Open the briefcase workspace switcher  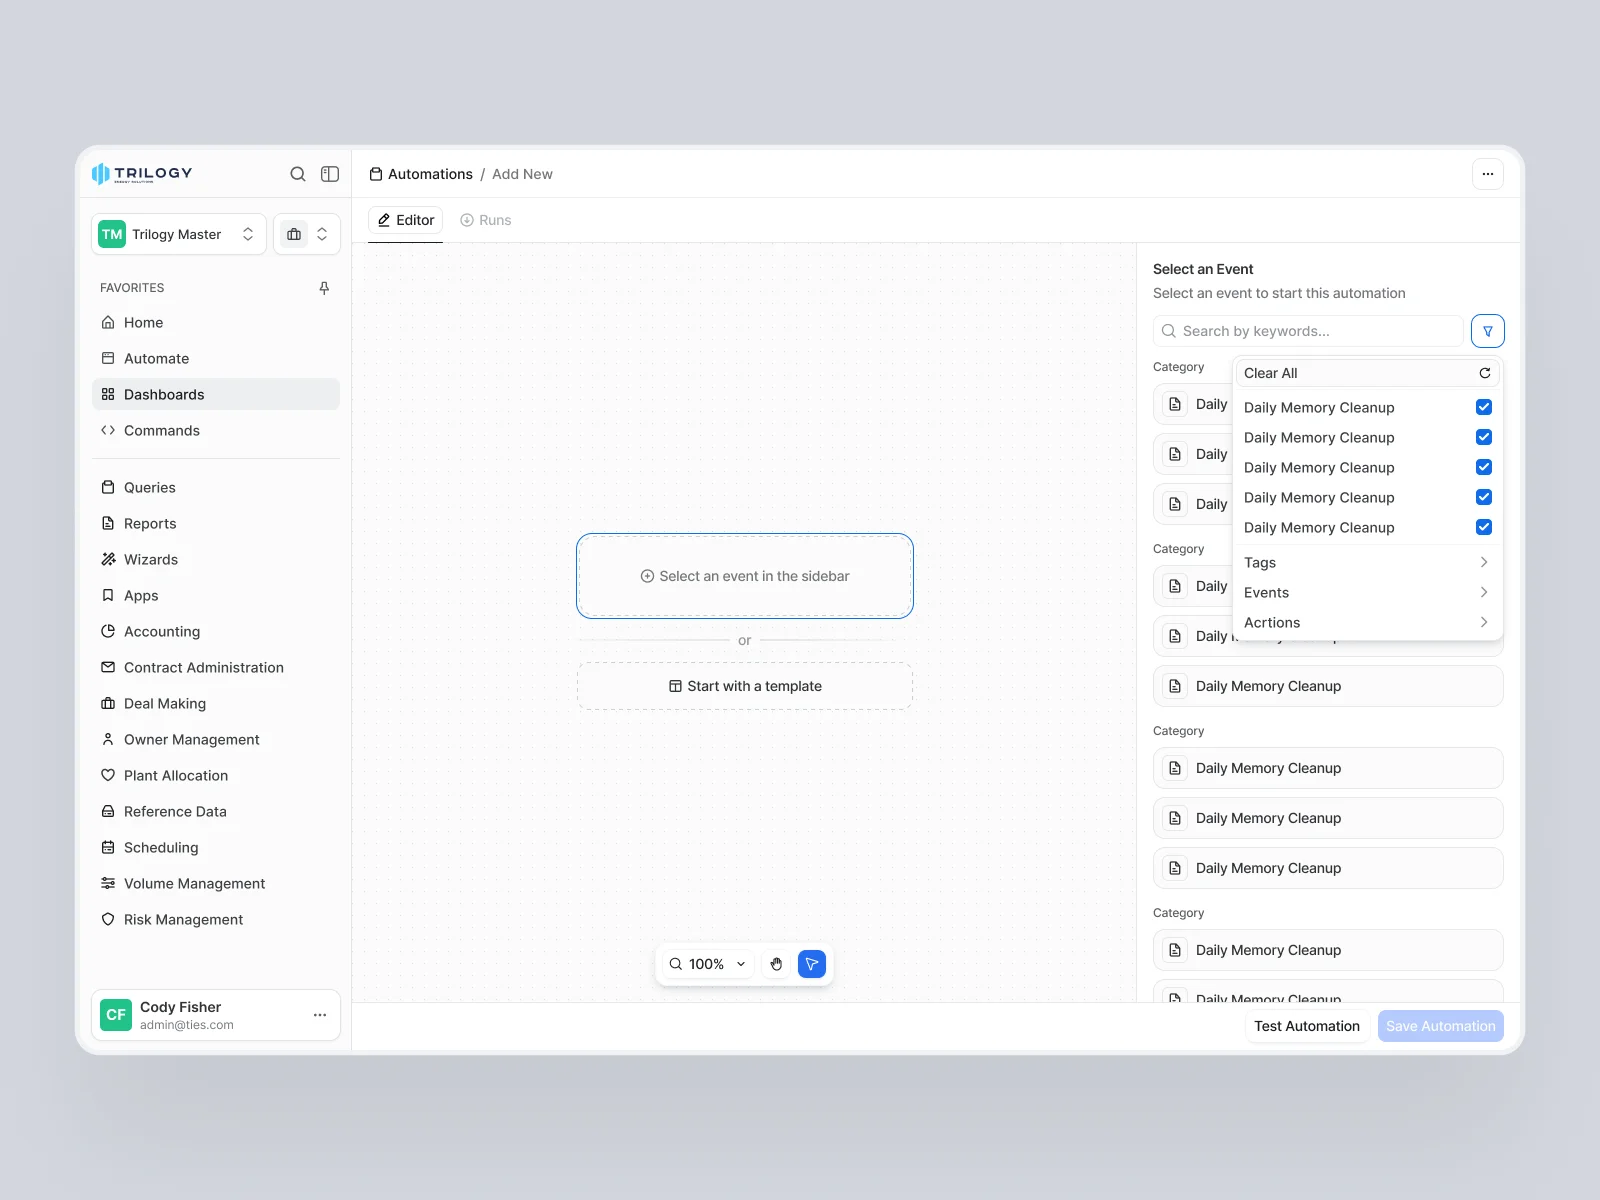point(307,234)
